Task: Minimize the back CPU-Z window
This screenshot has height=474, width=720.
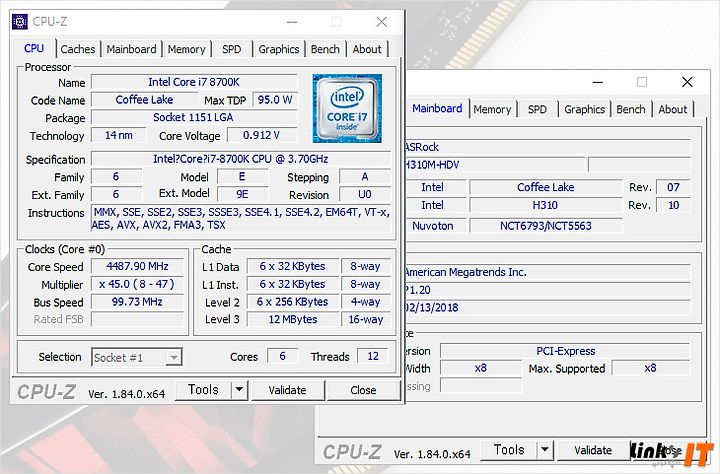Action: (598, 82)
